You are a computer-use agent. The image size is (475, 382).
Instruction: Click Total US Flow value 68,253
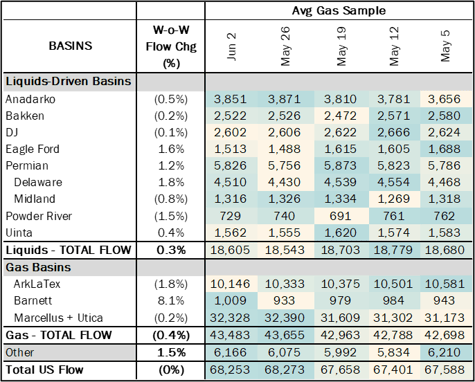pos(230,370)
